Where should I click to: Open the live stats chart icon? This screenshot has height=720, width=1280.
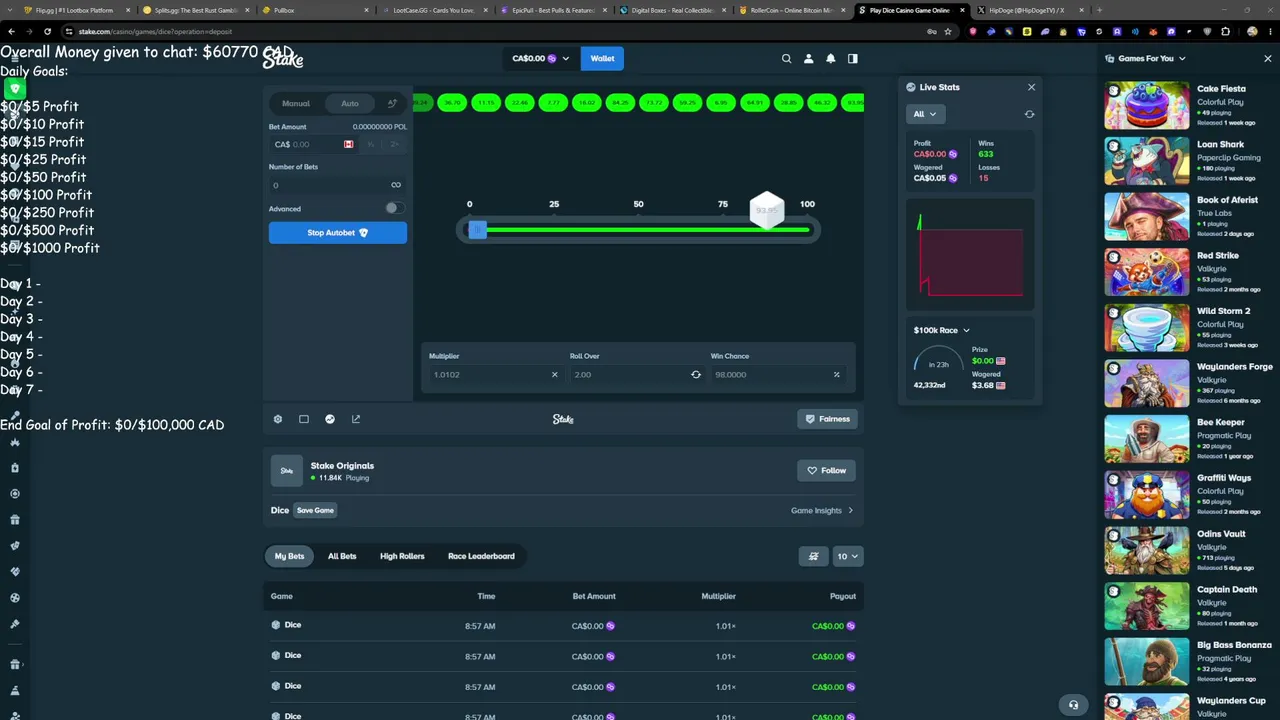330,419
